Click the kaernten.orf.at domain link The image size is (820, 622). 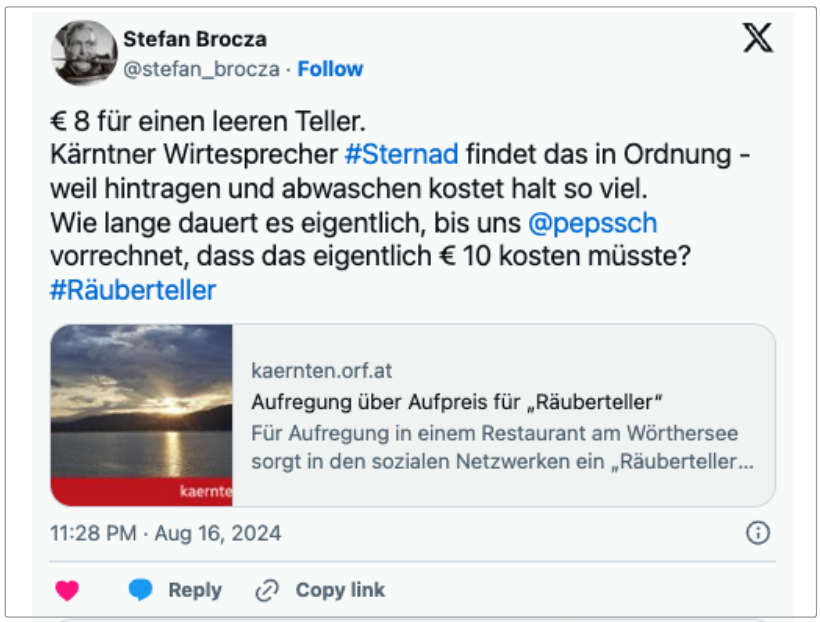322,371
